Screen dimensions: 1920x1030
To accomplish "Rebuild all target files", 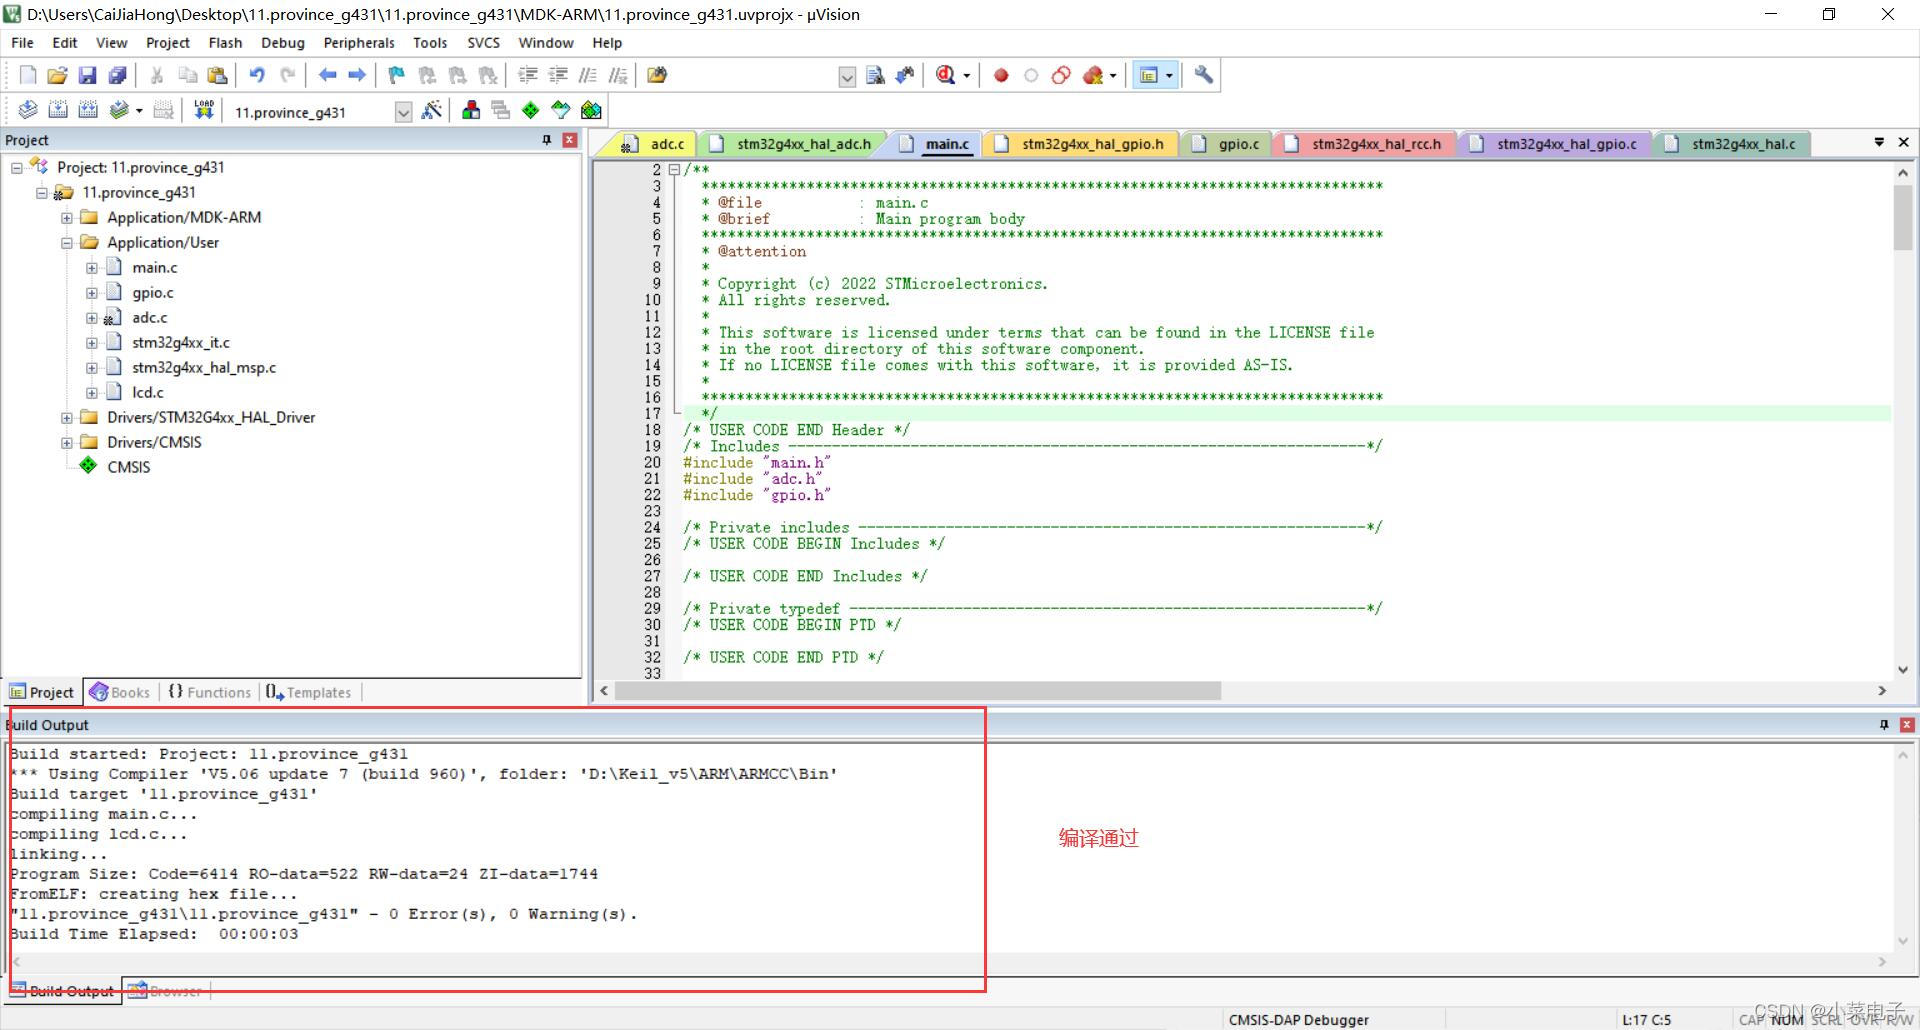I will 88,110.
